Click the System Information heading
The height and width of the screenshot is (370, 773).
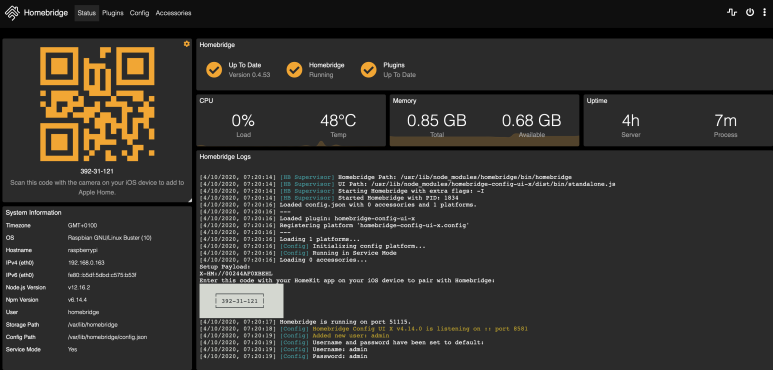click(x=34, y=213)
